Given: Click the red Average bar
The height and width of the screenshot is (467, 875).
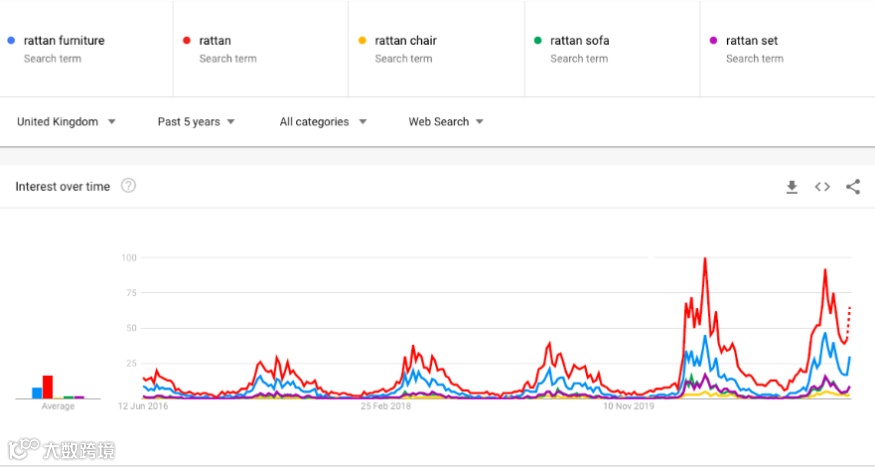Looking at the screenshot, I should coord(48,387).
